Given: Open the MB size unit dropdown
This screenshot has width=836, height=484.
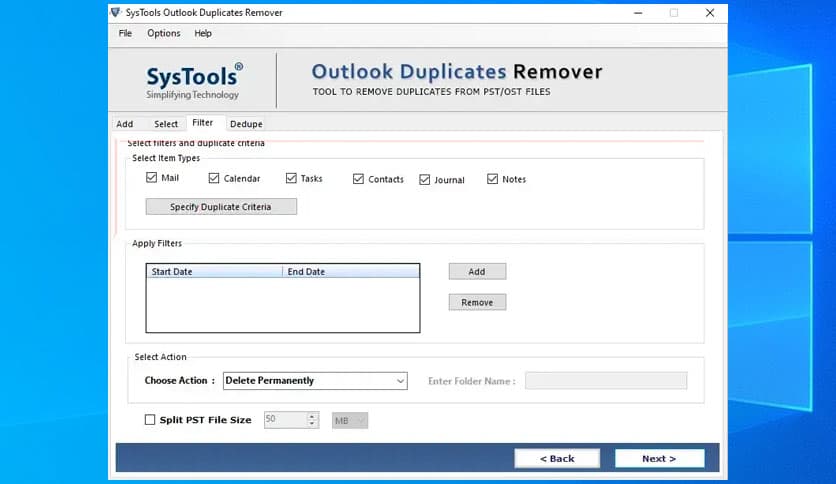Looking at the screenshot, I should pyautogui.click(x=350, y=421).
